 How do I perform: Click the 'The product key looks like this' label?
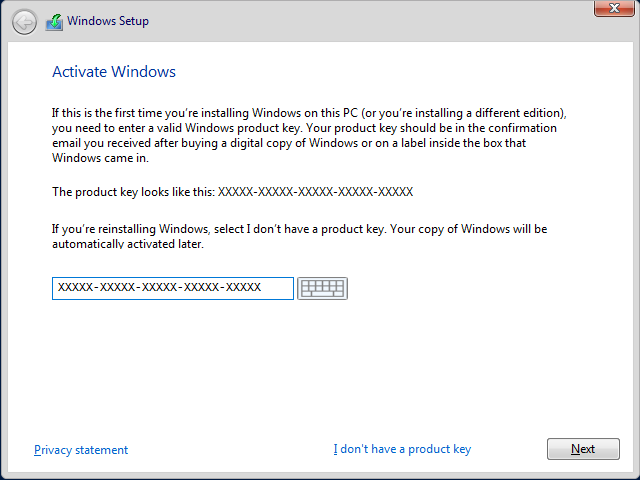click(133, 192)
